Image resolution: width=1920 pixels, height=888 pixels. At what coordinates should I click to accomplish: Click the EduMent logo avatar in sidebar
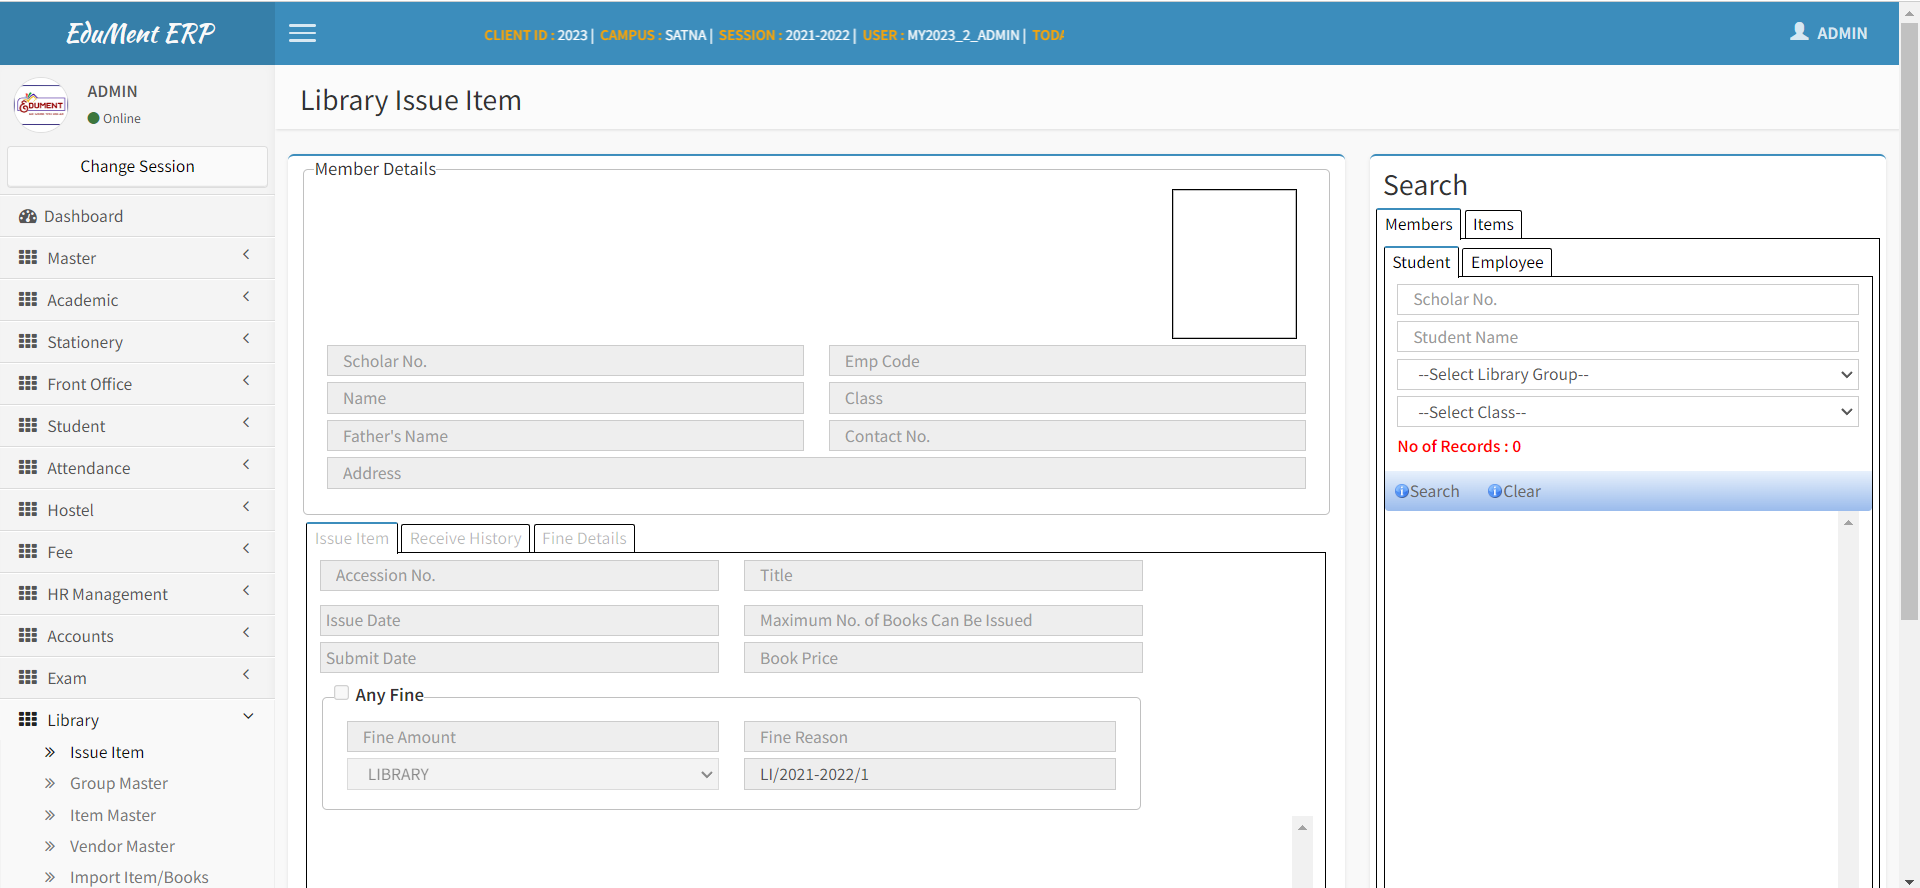41,104
